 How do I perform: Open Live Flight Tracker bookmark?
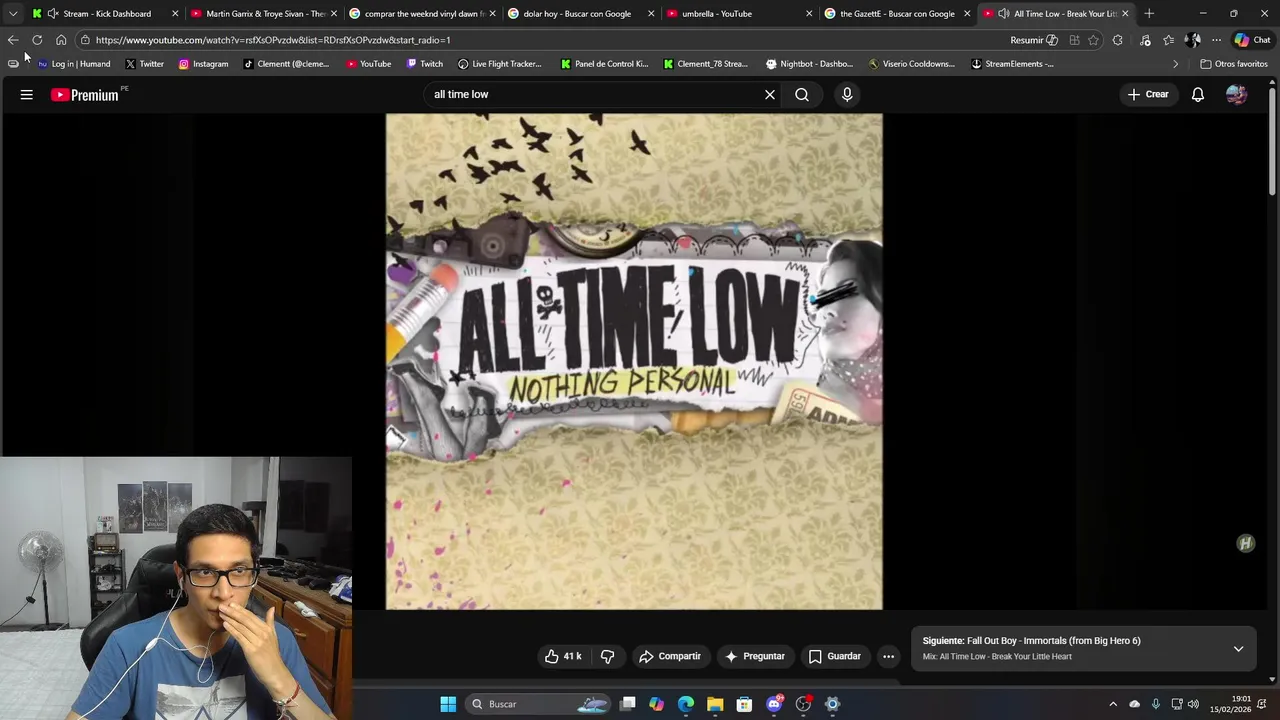click(499, 64)
